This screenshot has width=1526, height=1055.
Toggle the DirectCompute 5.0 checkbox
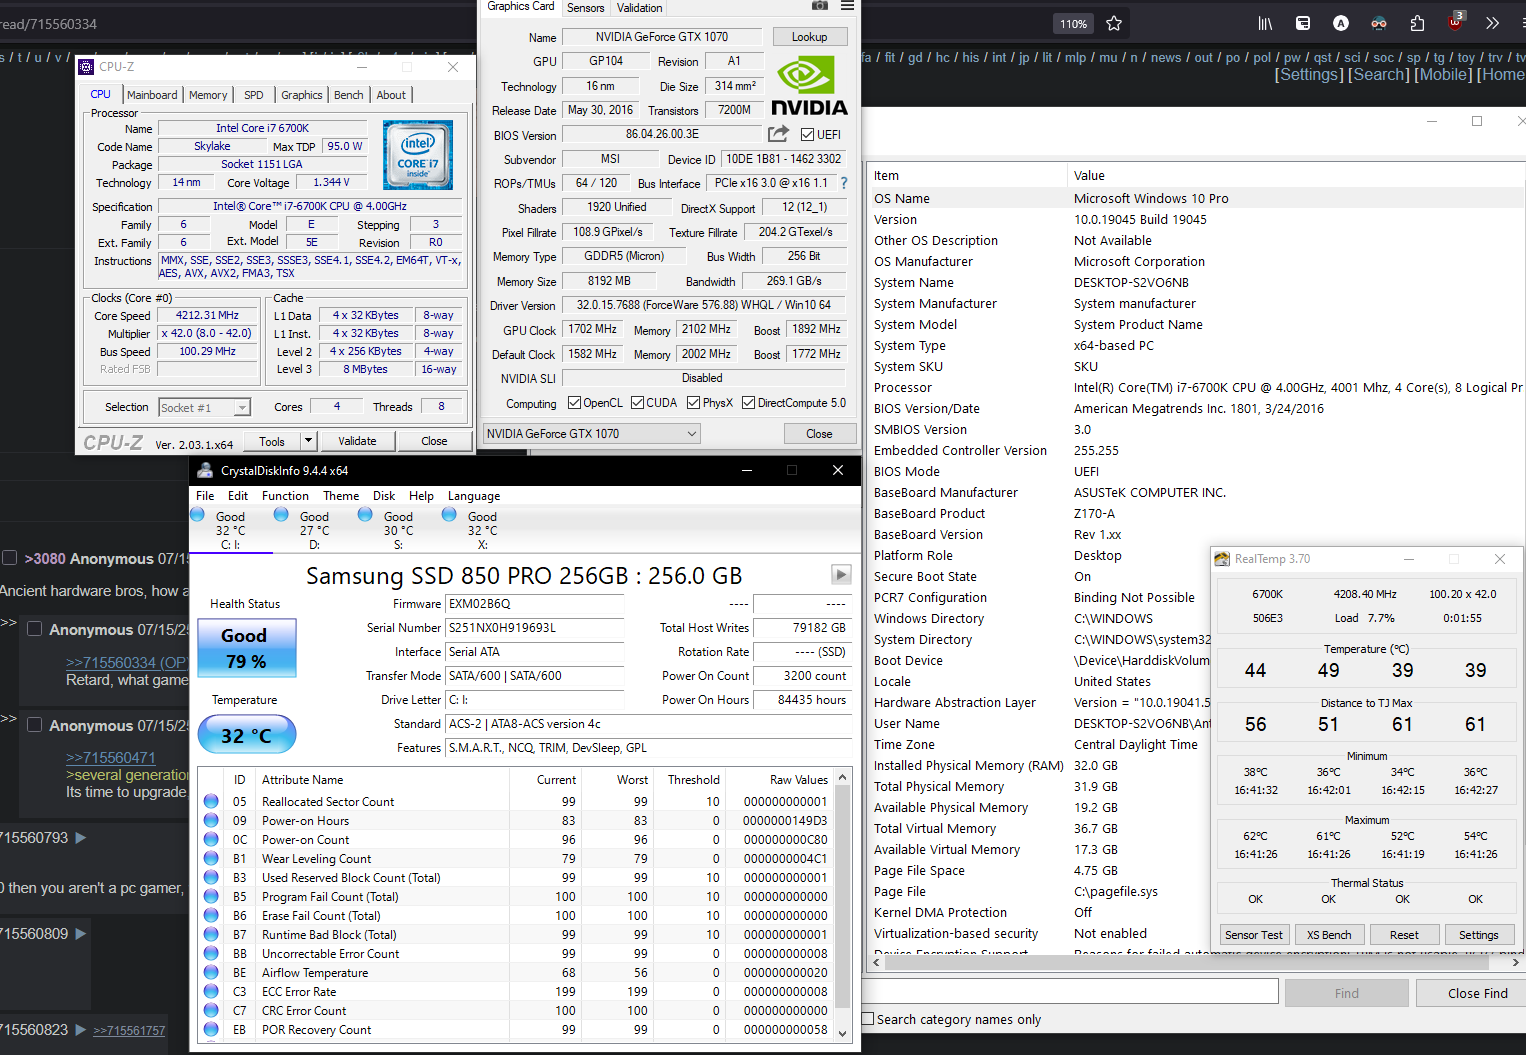coord(748,403)
